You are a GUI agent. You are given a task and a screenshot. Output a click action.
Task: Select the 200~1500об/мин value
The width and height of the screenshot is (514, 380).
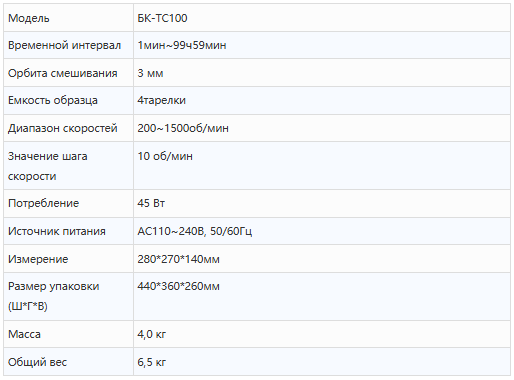(x=183, y=128)
